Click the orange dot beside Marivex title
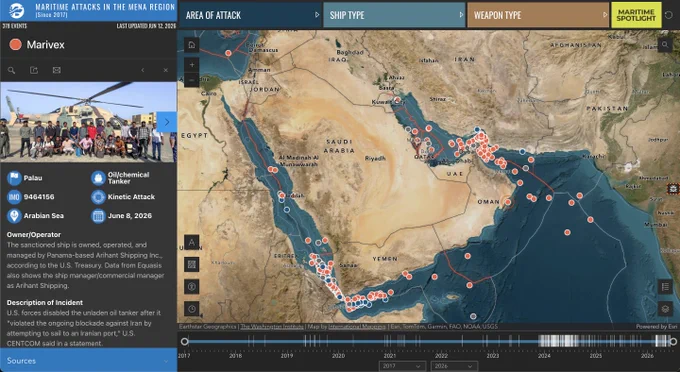The width and height of the screenshot is (680, 372). pos(16,45)
